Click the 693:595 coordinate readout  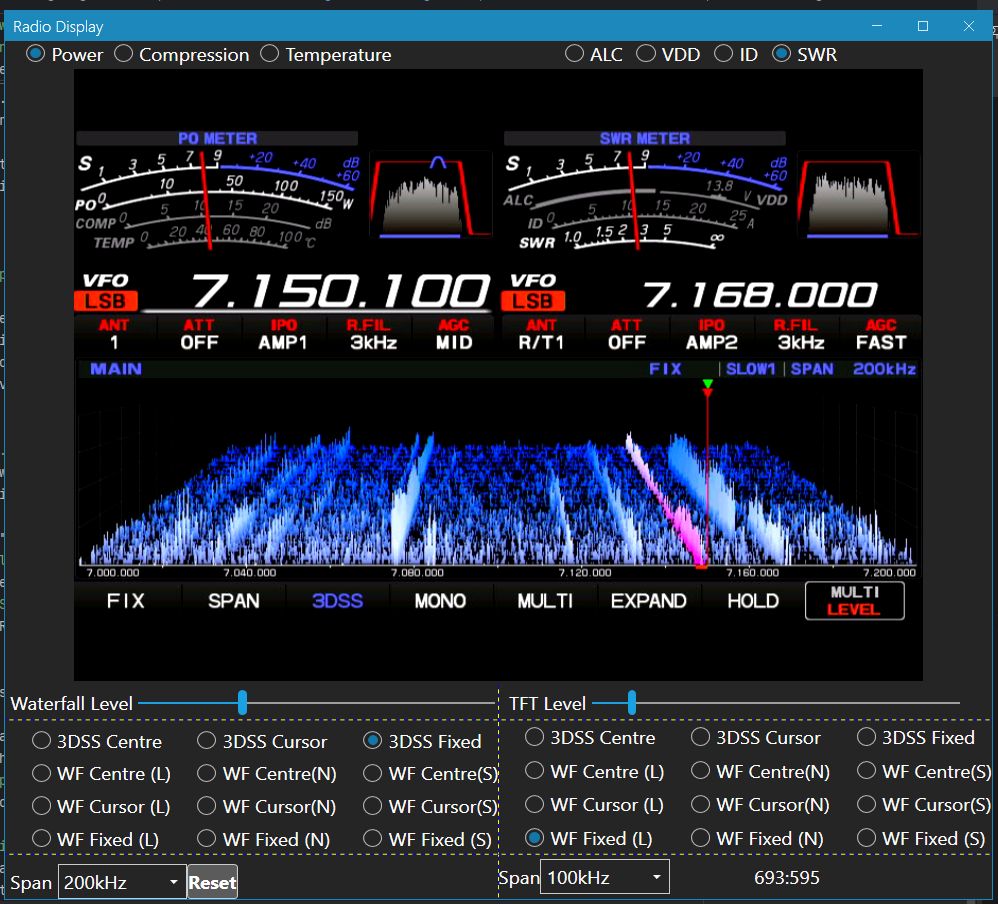point(787,878)
